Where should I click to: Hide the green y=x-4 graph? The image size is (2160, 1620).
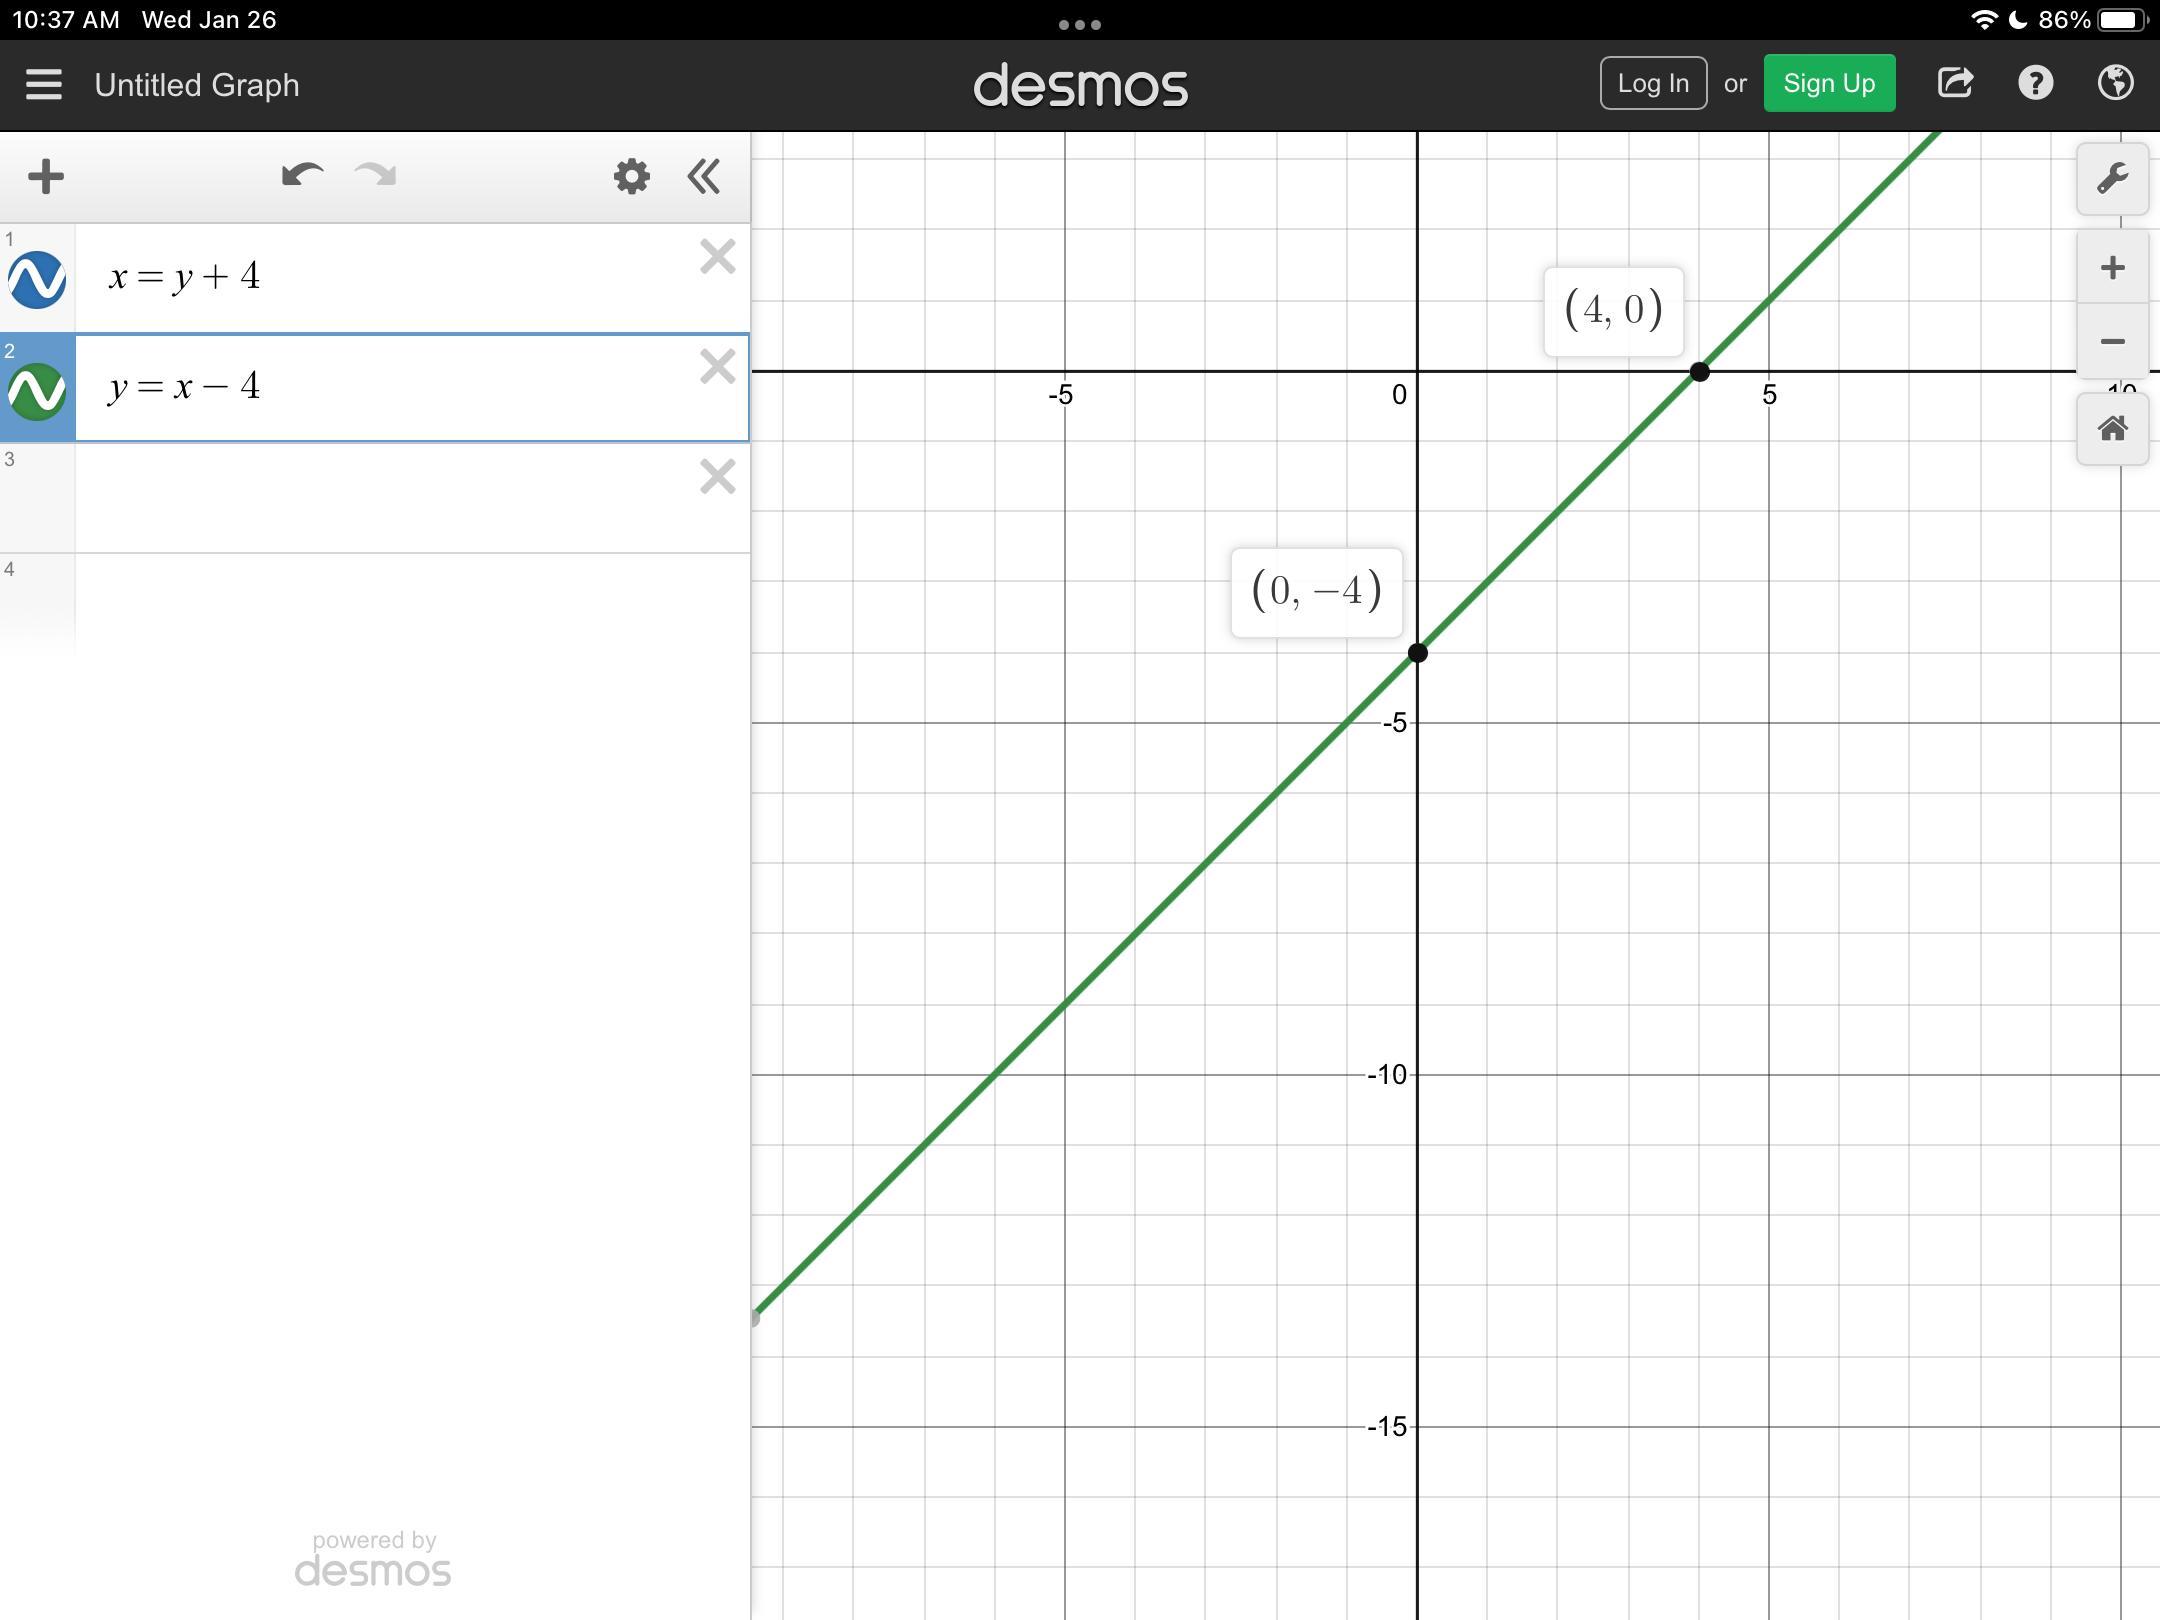(37, 390)
